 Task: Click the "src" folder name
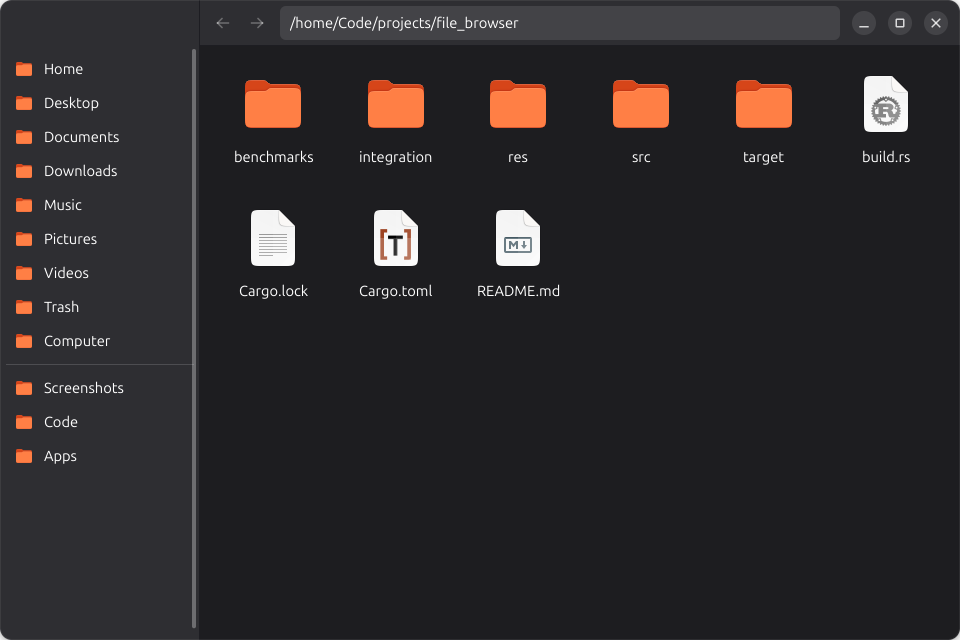pos(641,157)
